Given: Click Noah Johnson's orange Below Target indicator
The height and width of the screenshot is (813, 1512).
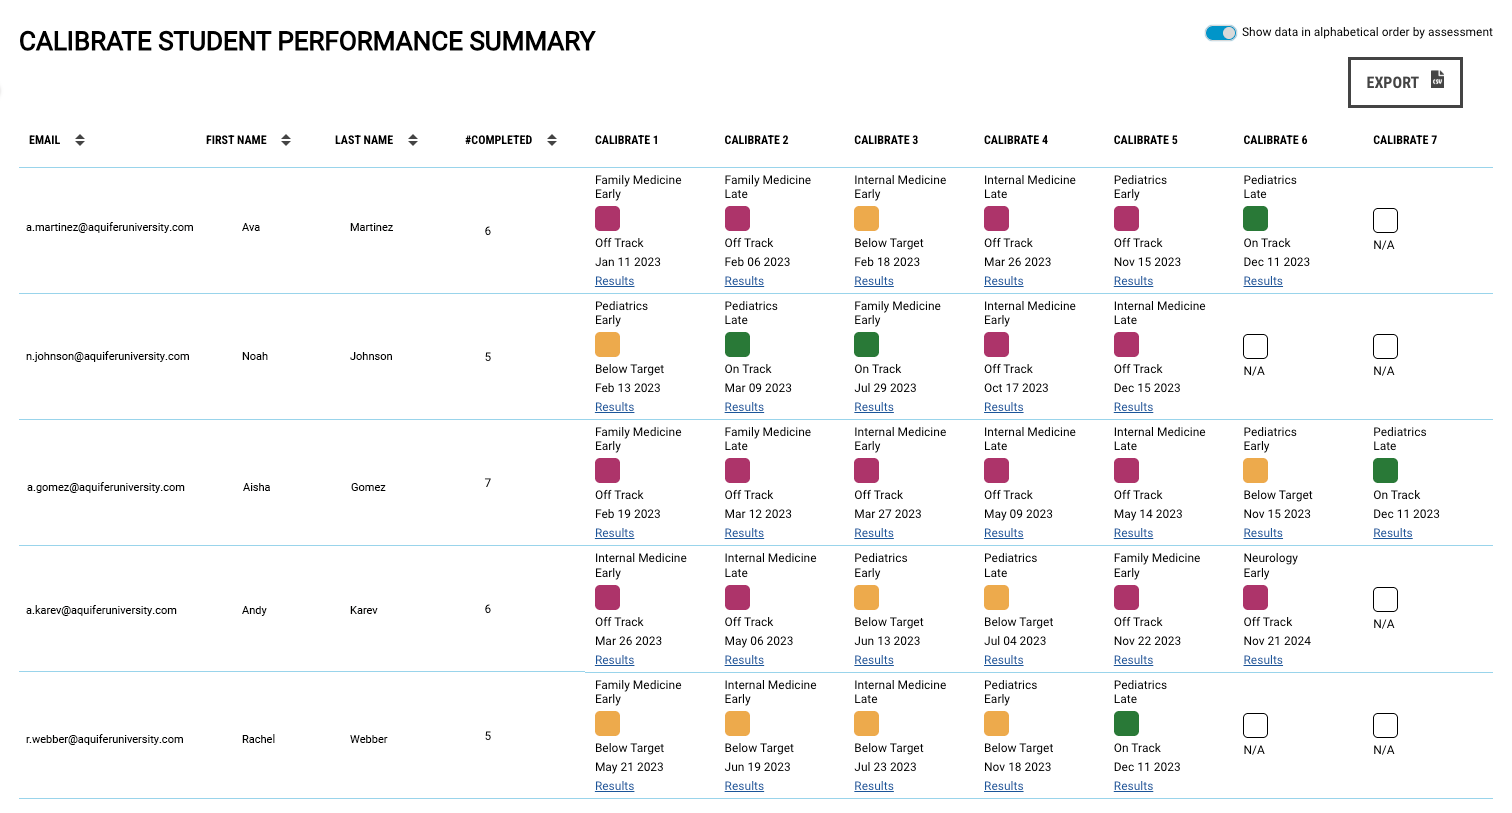Looking at the screenshot, I should click(x=607, y=344).
